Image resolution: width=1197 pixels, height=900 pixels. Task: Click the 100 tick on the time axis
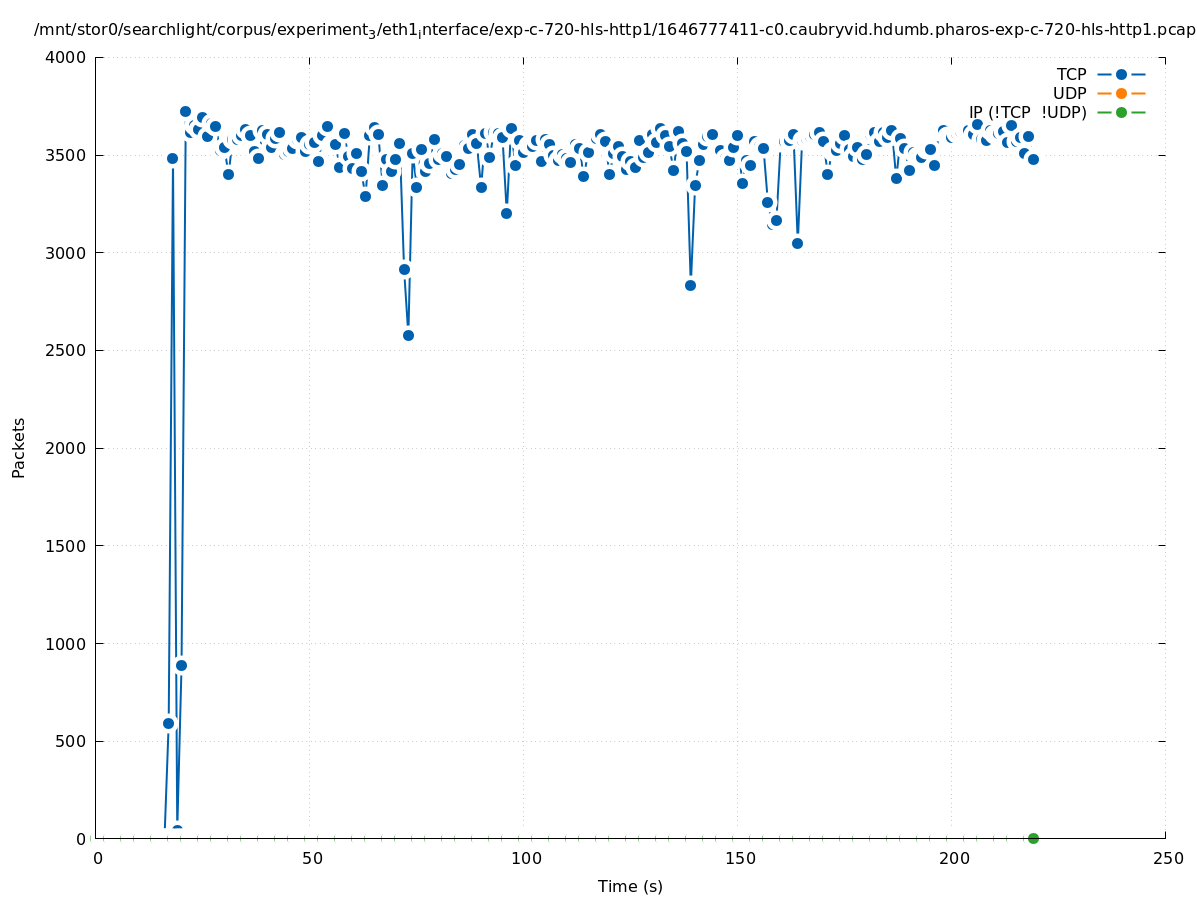point(526,858)
